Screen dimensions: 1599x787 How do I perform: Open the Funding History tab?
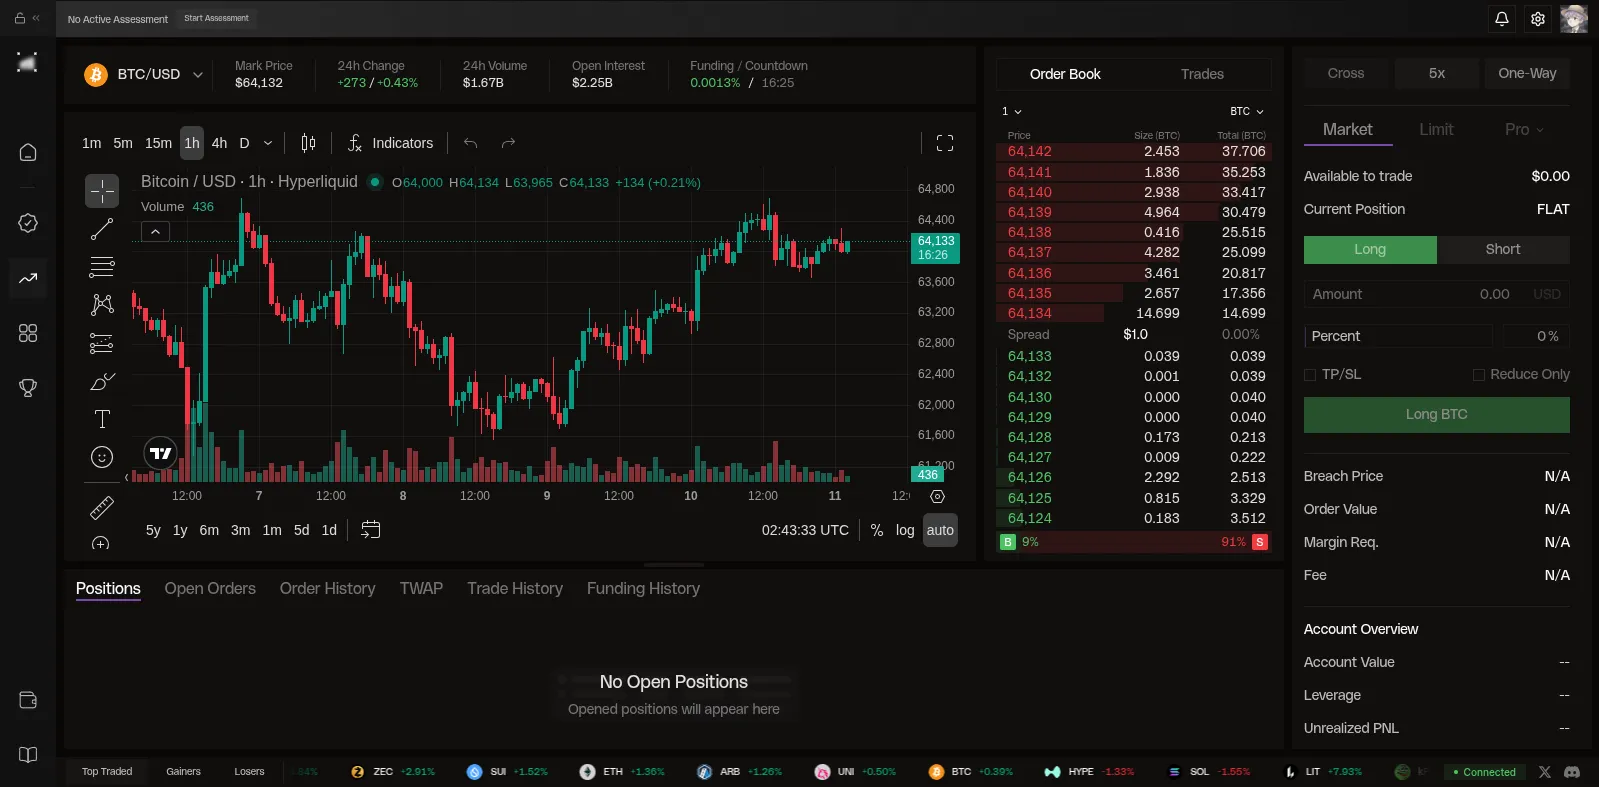click(643, 589)
